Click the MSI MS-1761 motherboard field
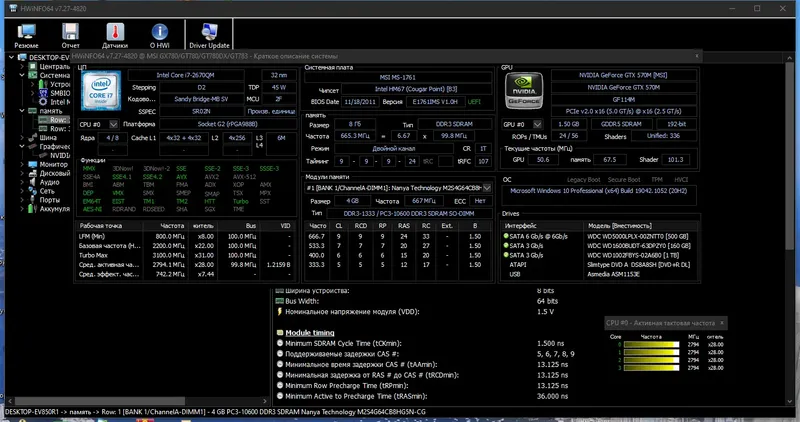The width and height of the screenshot is (800, 422). click(x=398, y=78)
